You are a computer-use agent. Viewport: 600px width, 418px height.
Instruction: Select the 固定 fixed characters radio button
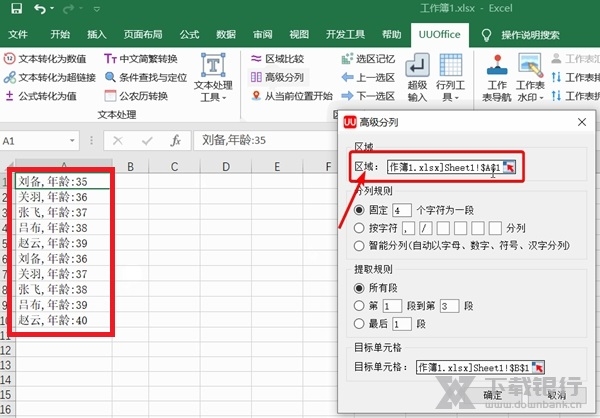359,210
